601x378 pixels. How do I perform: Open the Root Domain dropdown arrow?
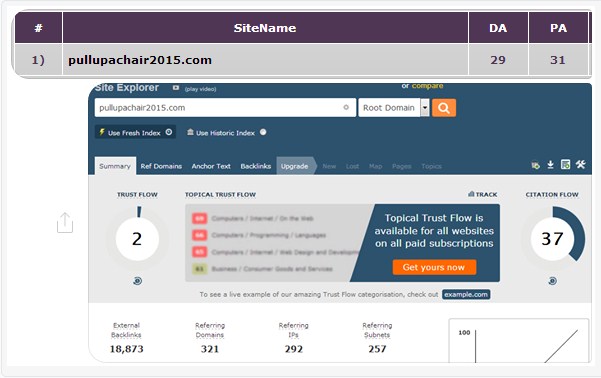[x=425, y=108]
